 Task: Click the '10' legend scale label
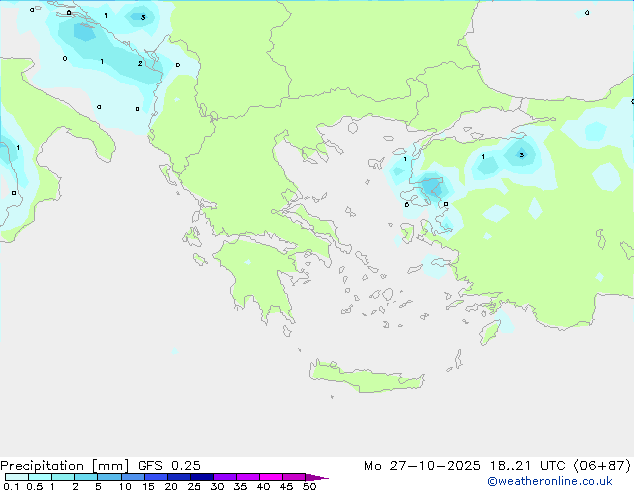pyautogui.click(x=125, y=486)
